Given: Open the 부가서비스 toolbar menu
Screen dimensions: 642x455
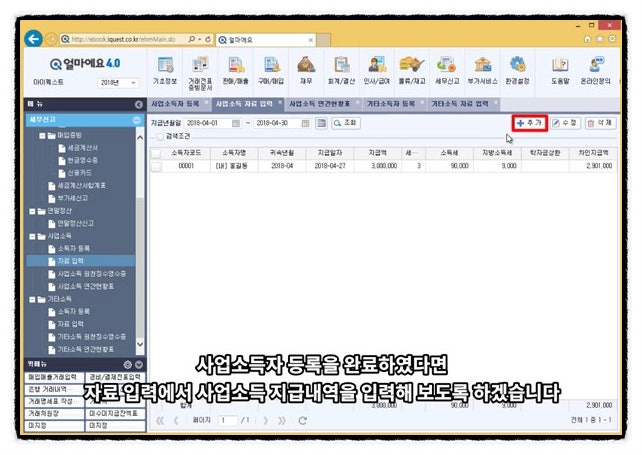Looking at the screenshot, I should point(483,70).
